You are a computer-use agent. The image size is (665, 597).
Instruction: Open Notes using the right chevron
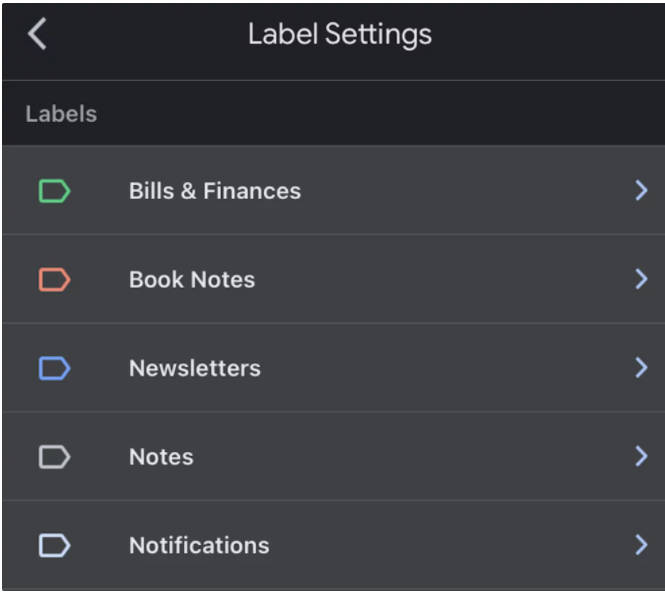coord(641,456)
